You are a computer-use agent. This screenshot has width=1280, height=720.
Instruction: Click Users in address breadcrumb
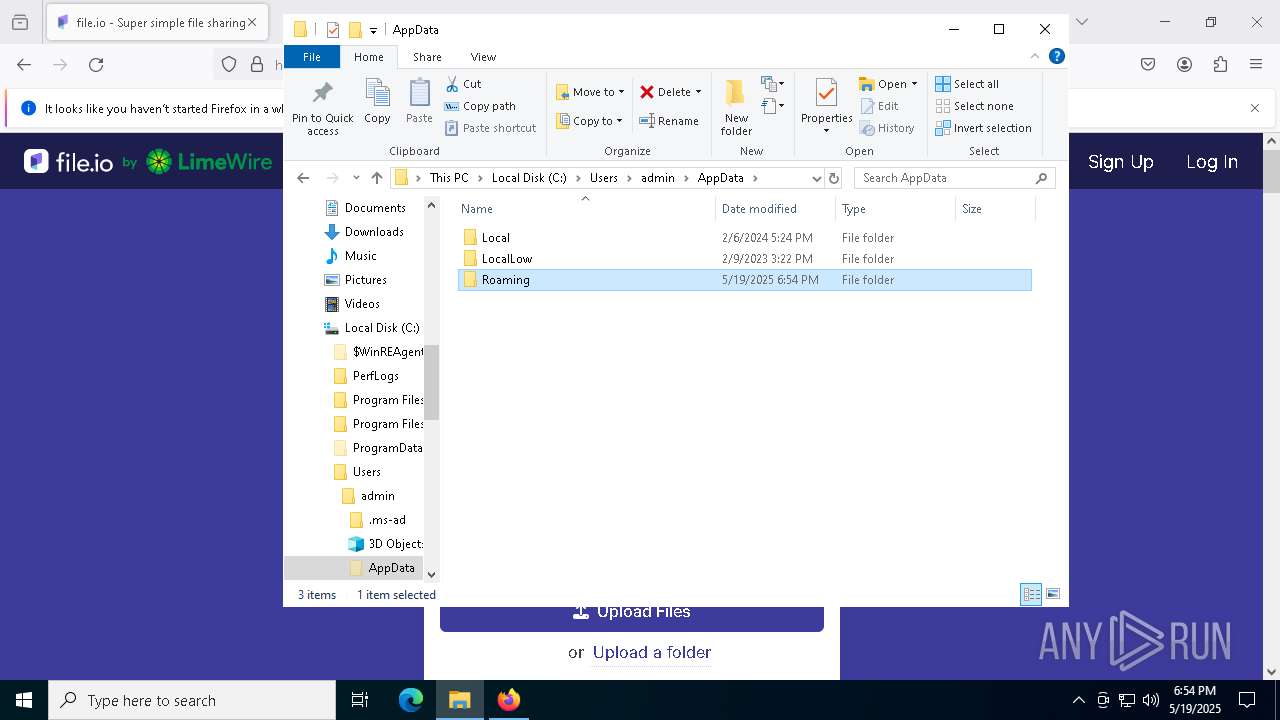(604, 178)
